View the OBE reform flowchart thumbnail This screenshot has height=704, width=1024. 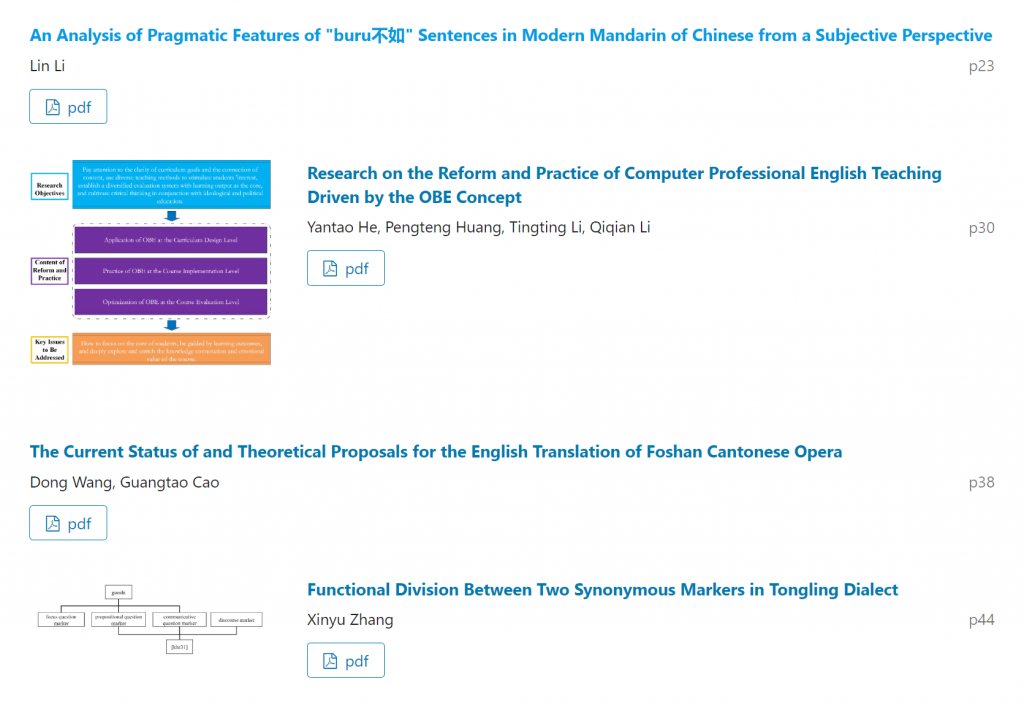[x=151, y=262]
